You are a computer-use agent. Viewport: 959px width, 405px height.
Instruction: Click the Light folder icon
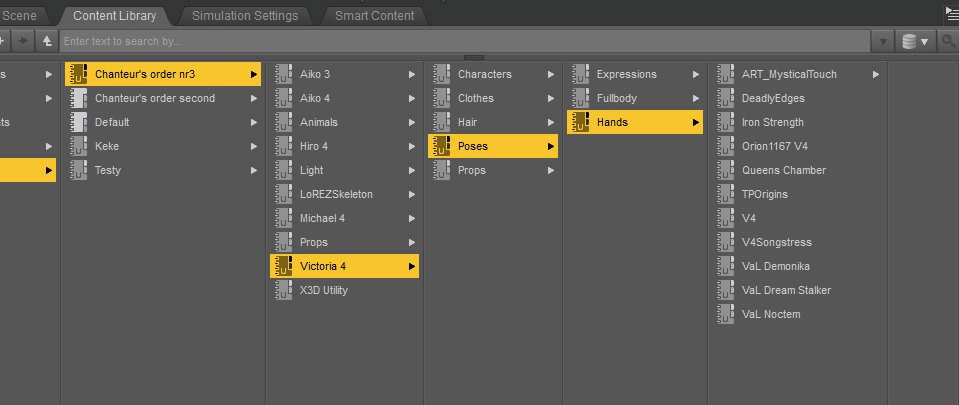click(x=284, y=170)
